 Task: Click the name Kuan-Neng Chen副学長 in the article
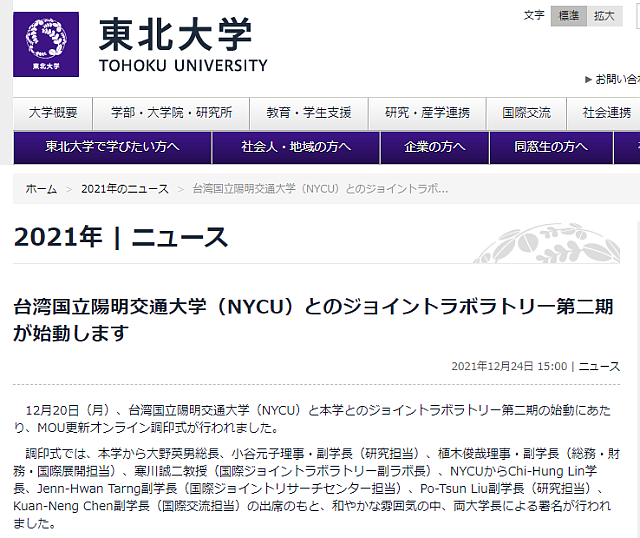click(x=81, y=506)
